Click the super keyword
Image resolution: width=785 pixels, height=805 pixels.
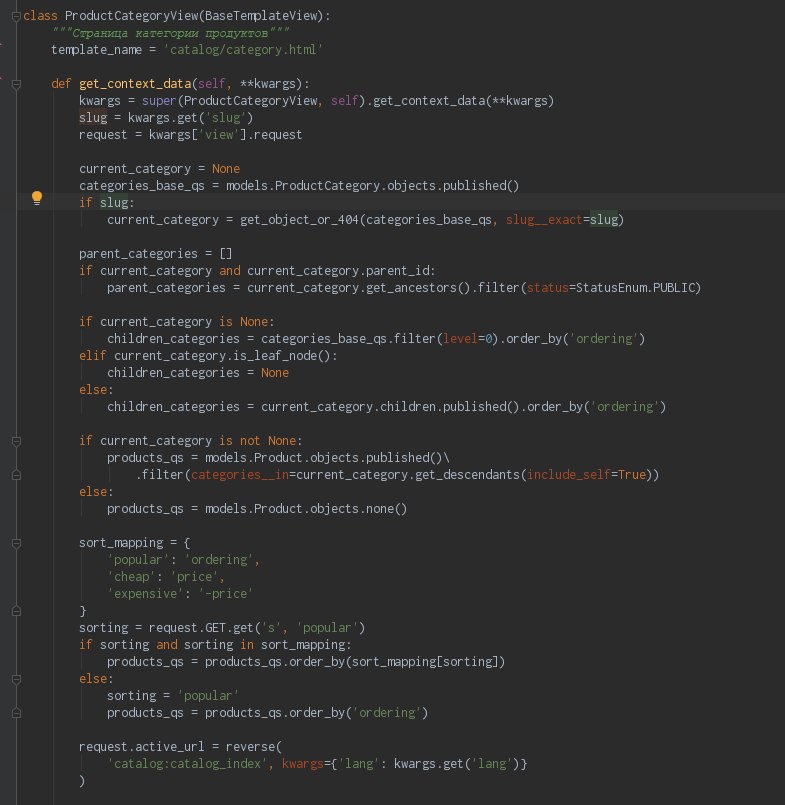(159, 101)
